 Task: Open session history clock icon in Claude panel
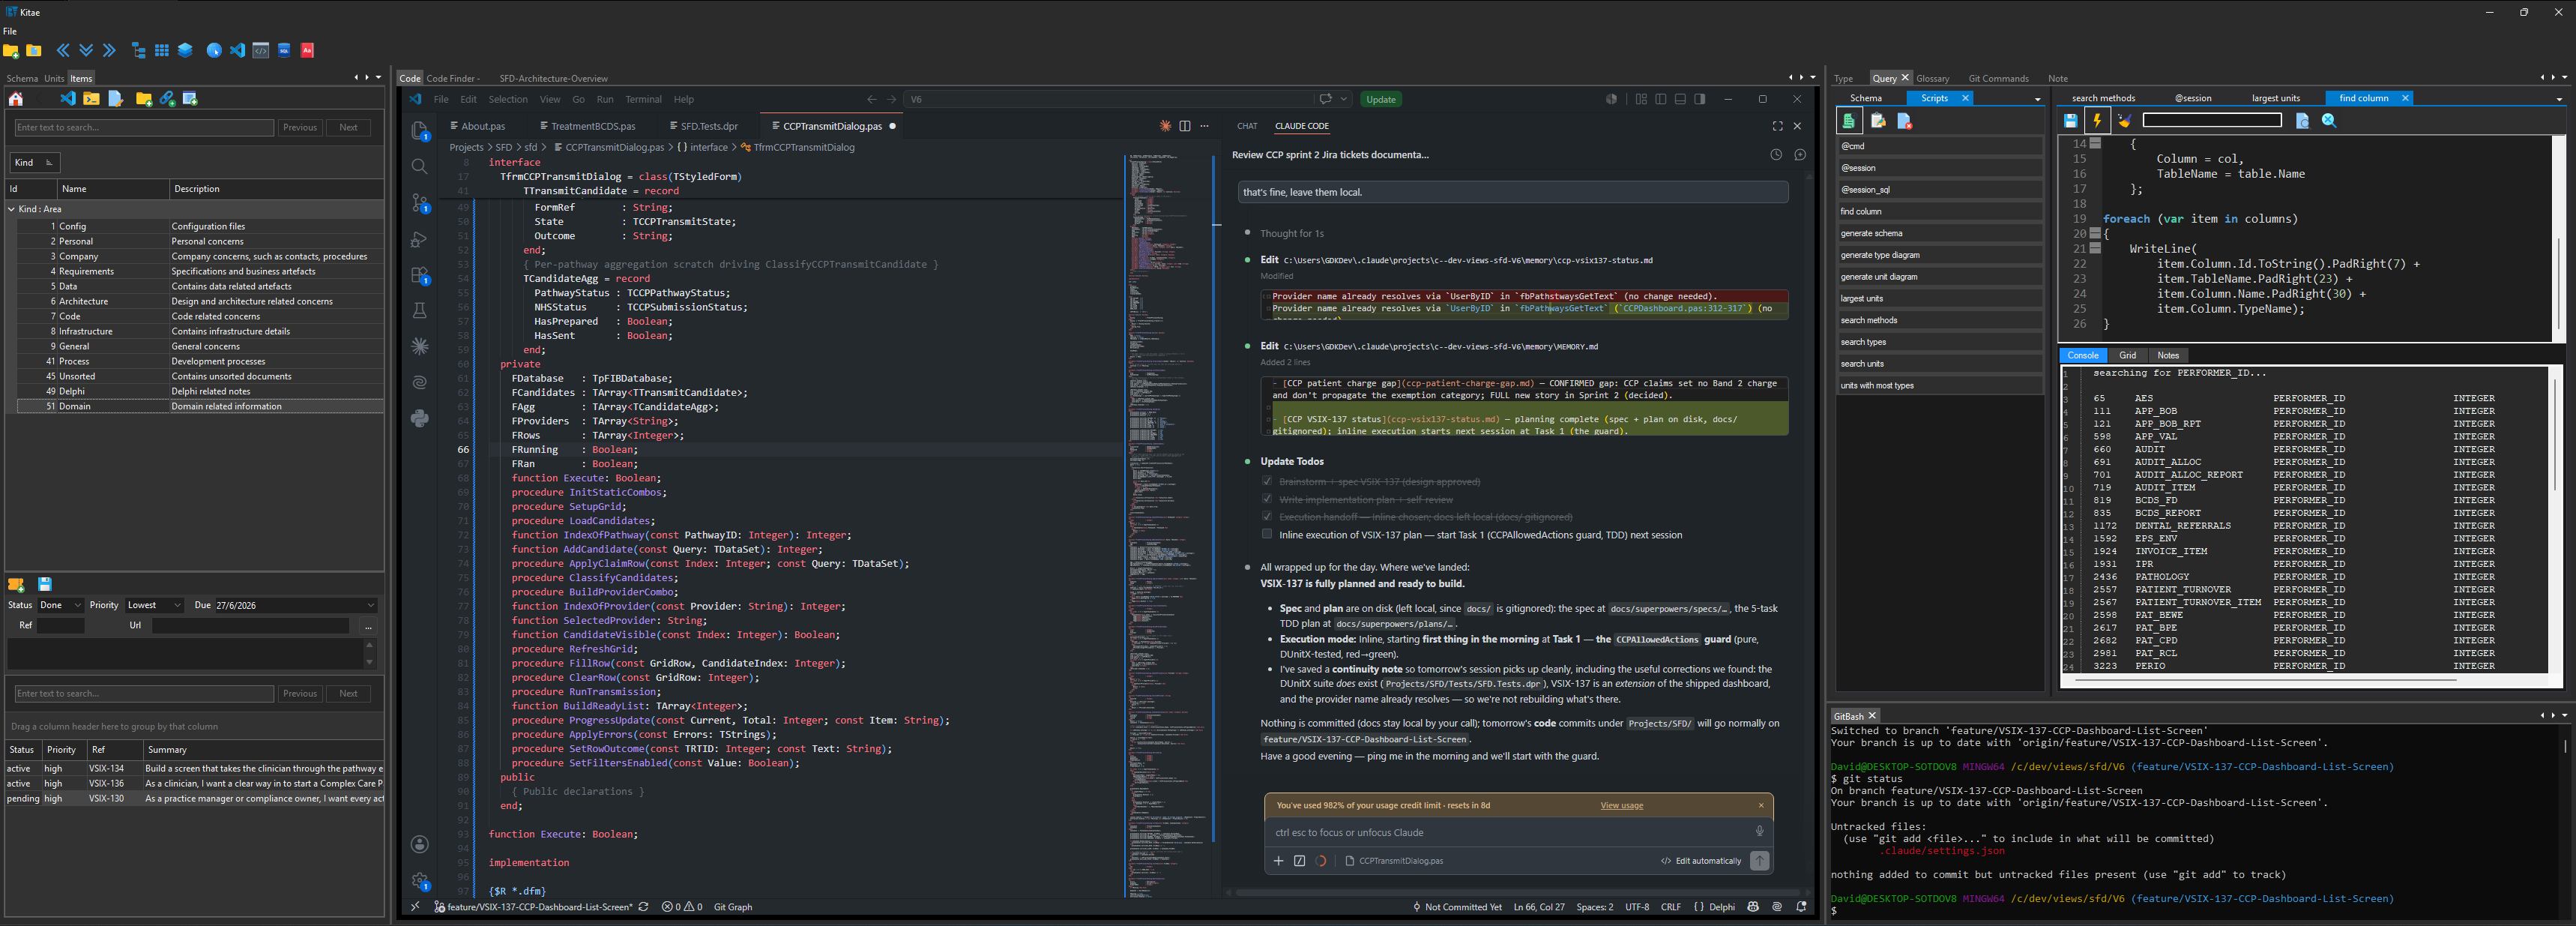pos(1776,155)
